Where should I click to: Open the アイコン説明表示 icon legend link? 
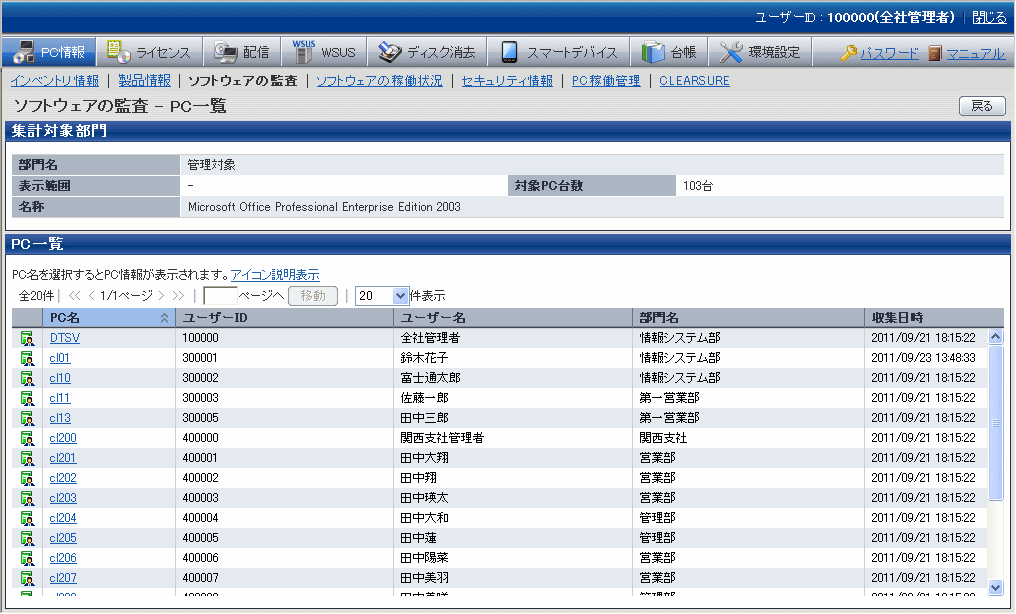[275, 275]
